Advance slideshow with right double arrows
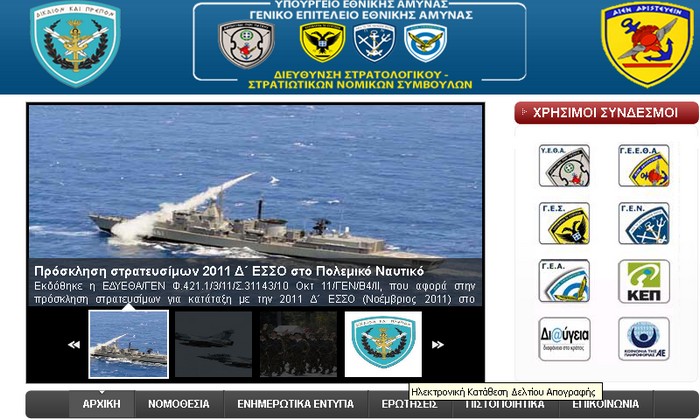 tap(437, 345)
